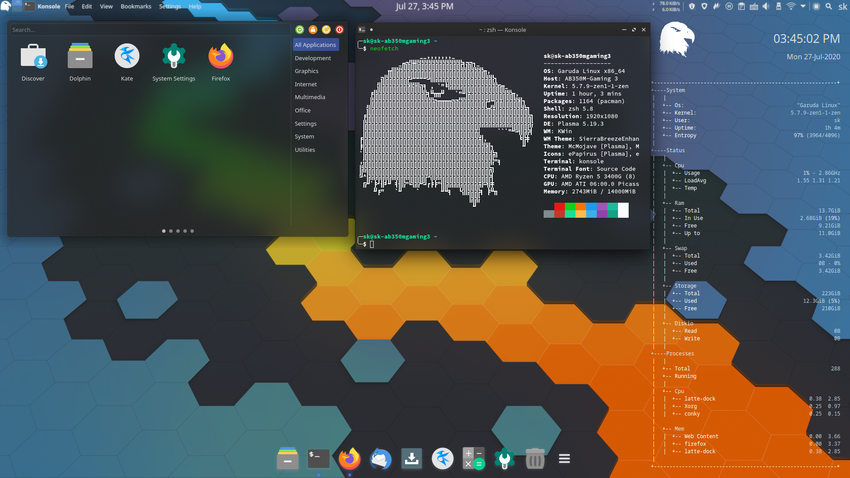Viewport: 850px width, 478px height.
Task: Select the System category in launcher
Action: 304,137
